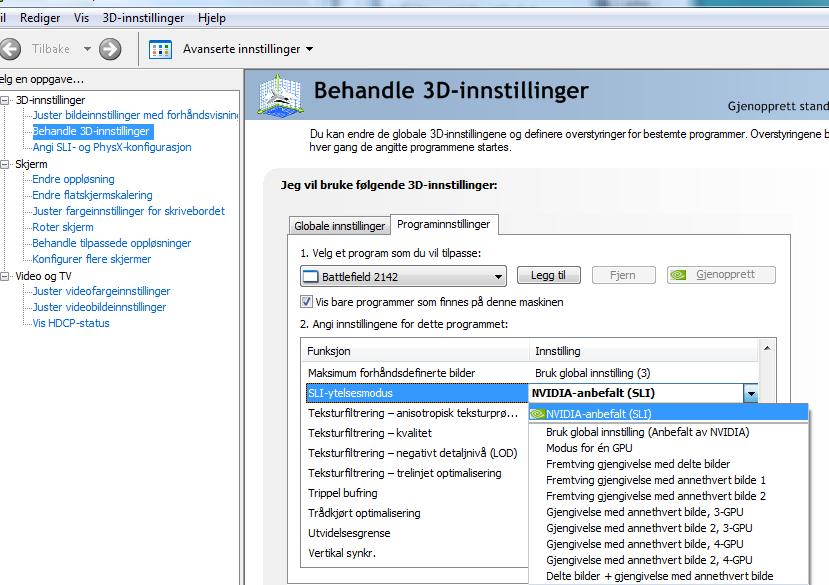Open the Vis menu
The image size is (829, 585).
tap(81, 18)
